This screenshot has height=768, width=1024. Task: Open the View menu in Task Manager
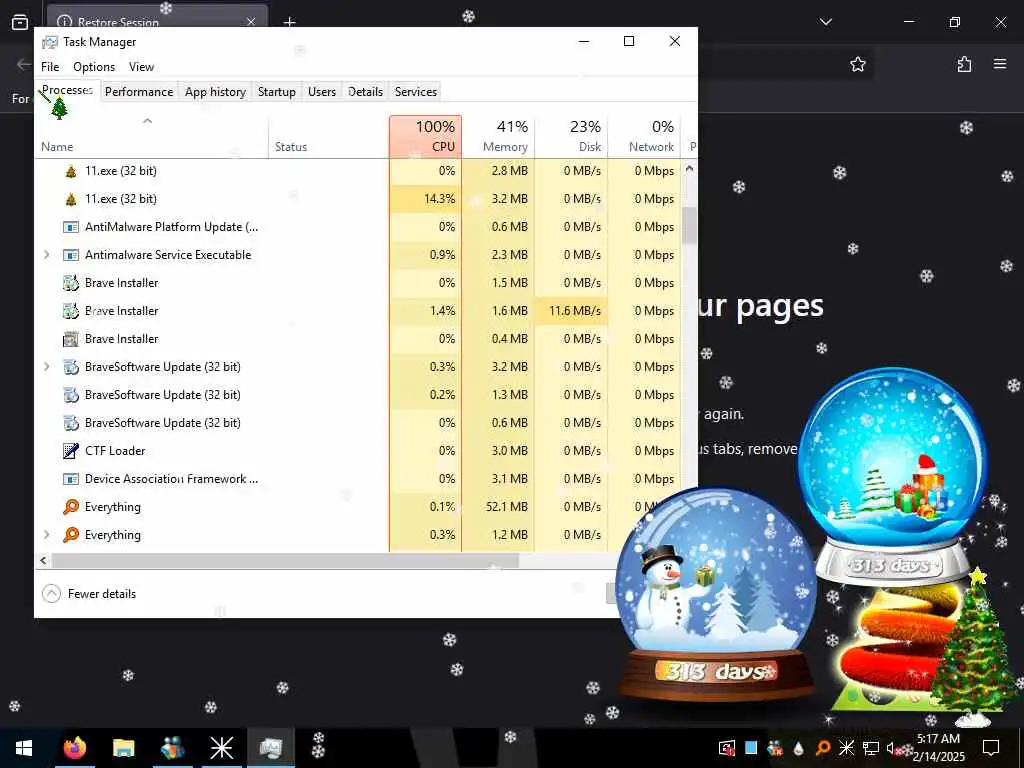[x=141, y=67]
